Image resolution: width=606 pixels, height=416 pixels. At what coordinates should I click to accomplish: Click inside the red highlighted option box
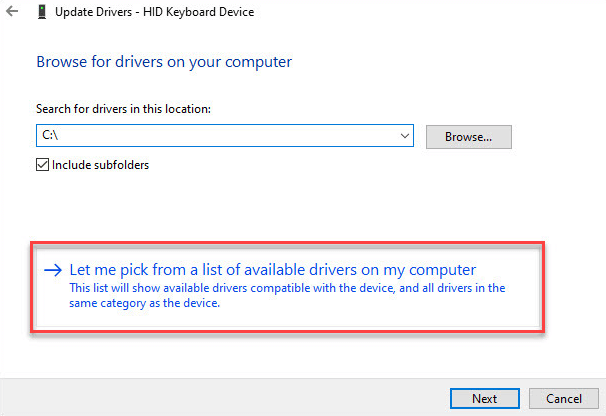click(x=288, y=287)
